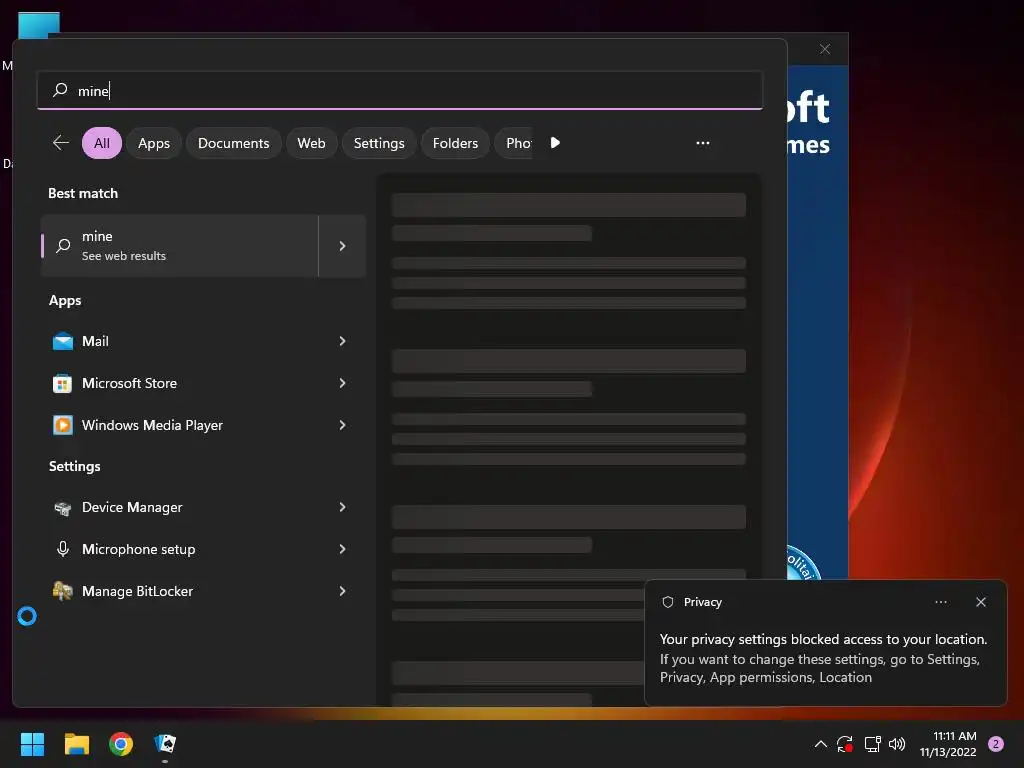Screen dimensions: 1024x768
Task: Switch to the Web filter
Action: [312, 143]
